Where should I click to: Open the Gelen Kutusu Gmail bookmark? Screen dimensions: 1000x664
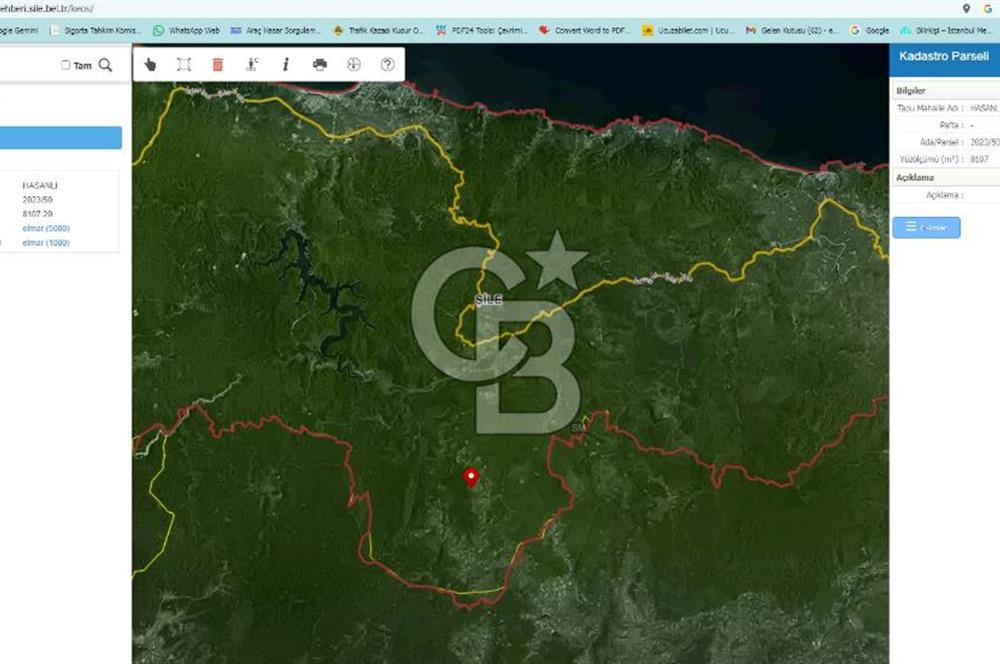click(794, 30)
